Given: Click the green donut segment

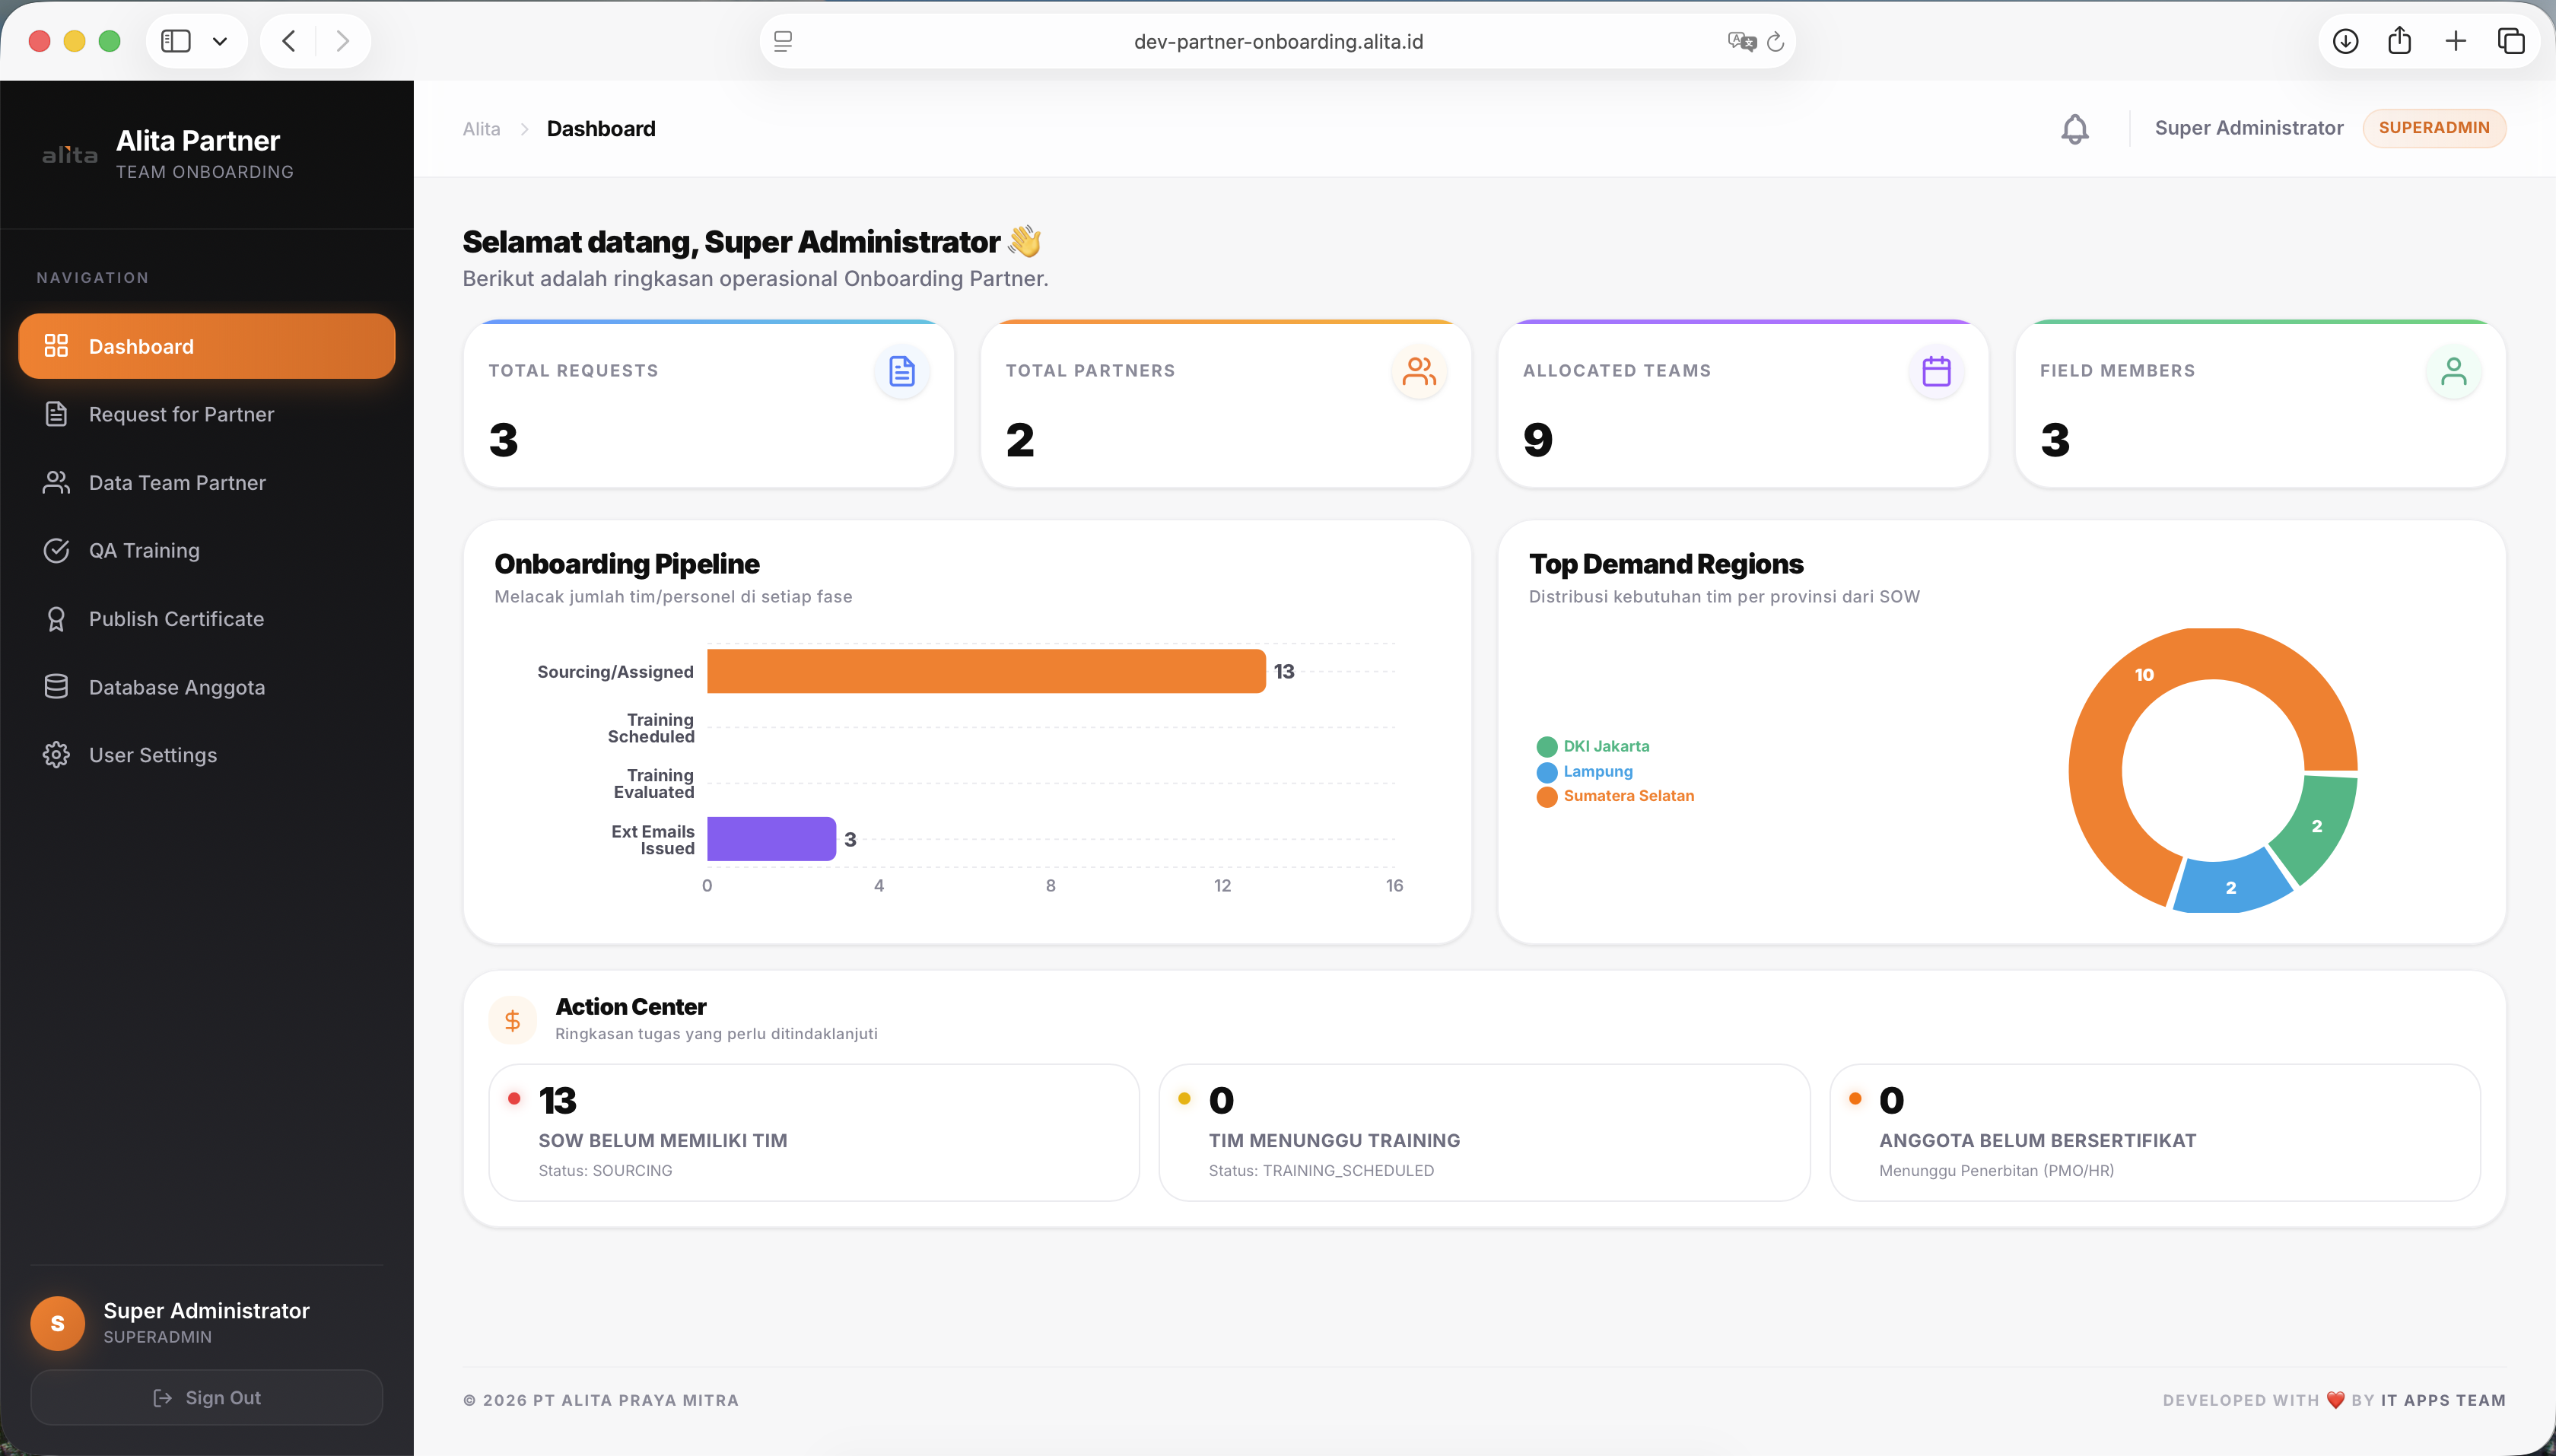Looking at the screenshot, I should coord(2318,825).
